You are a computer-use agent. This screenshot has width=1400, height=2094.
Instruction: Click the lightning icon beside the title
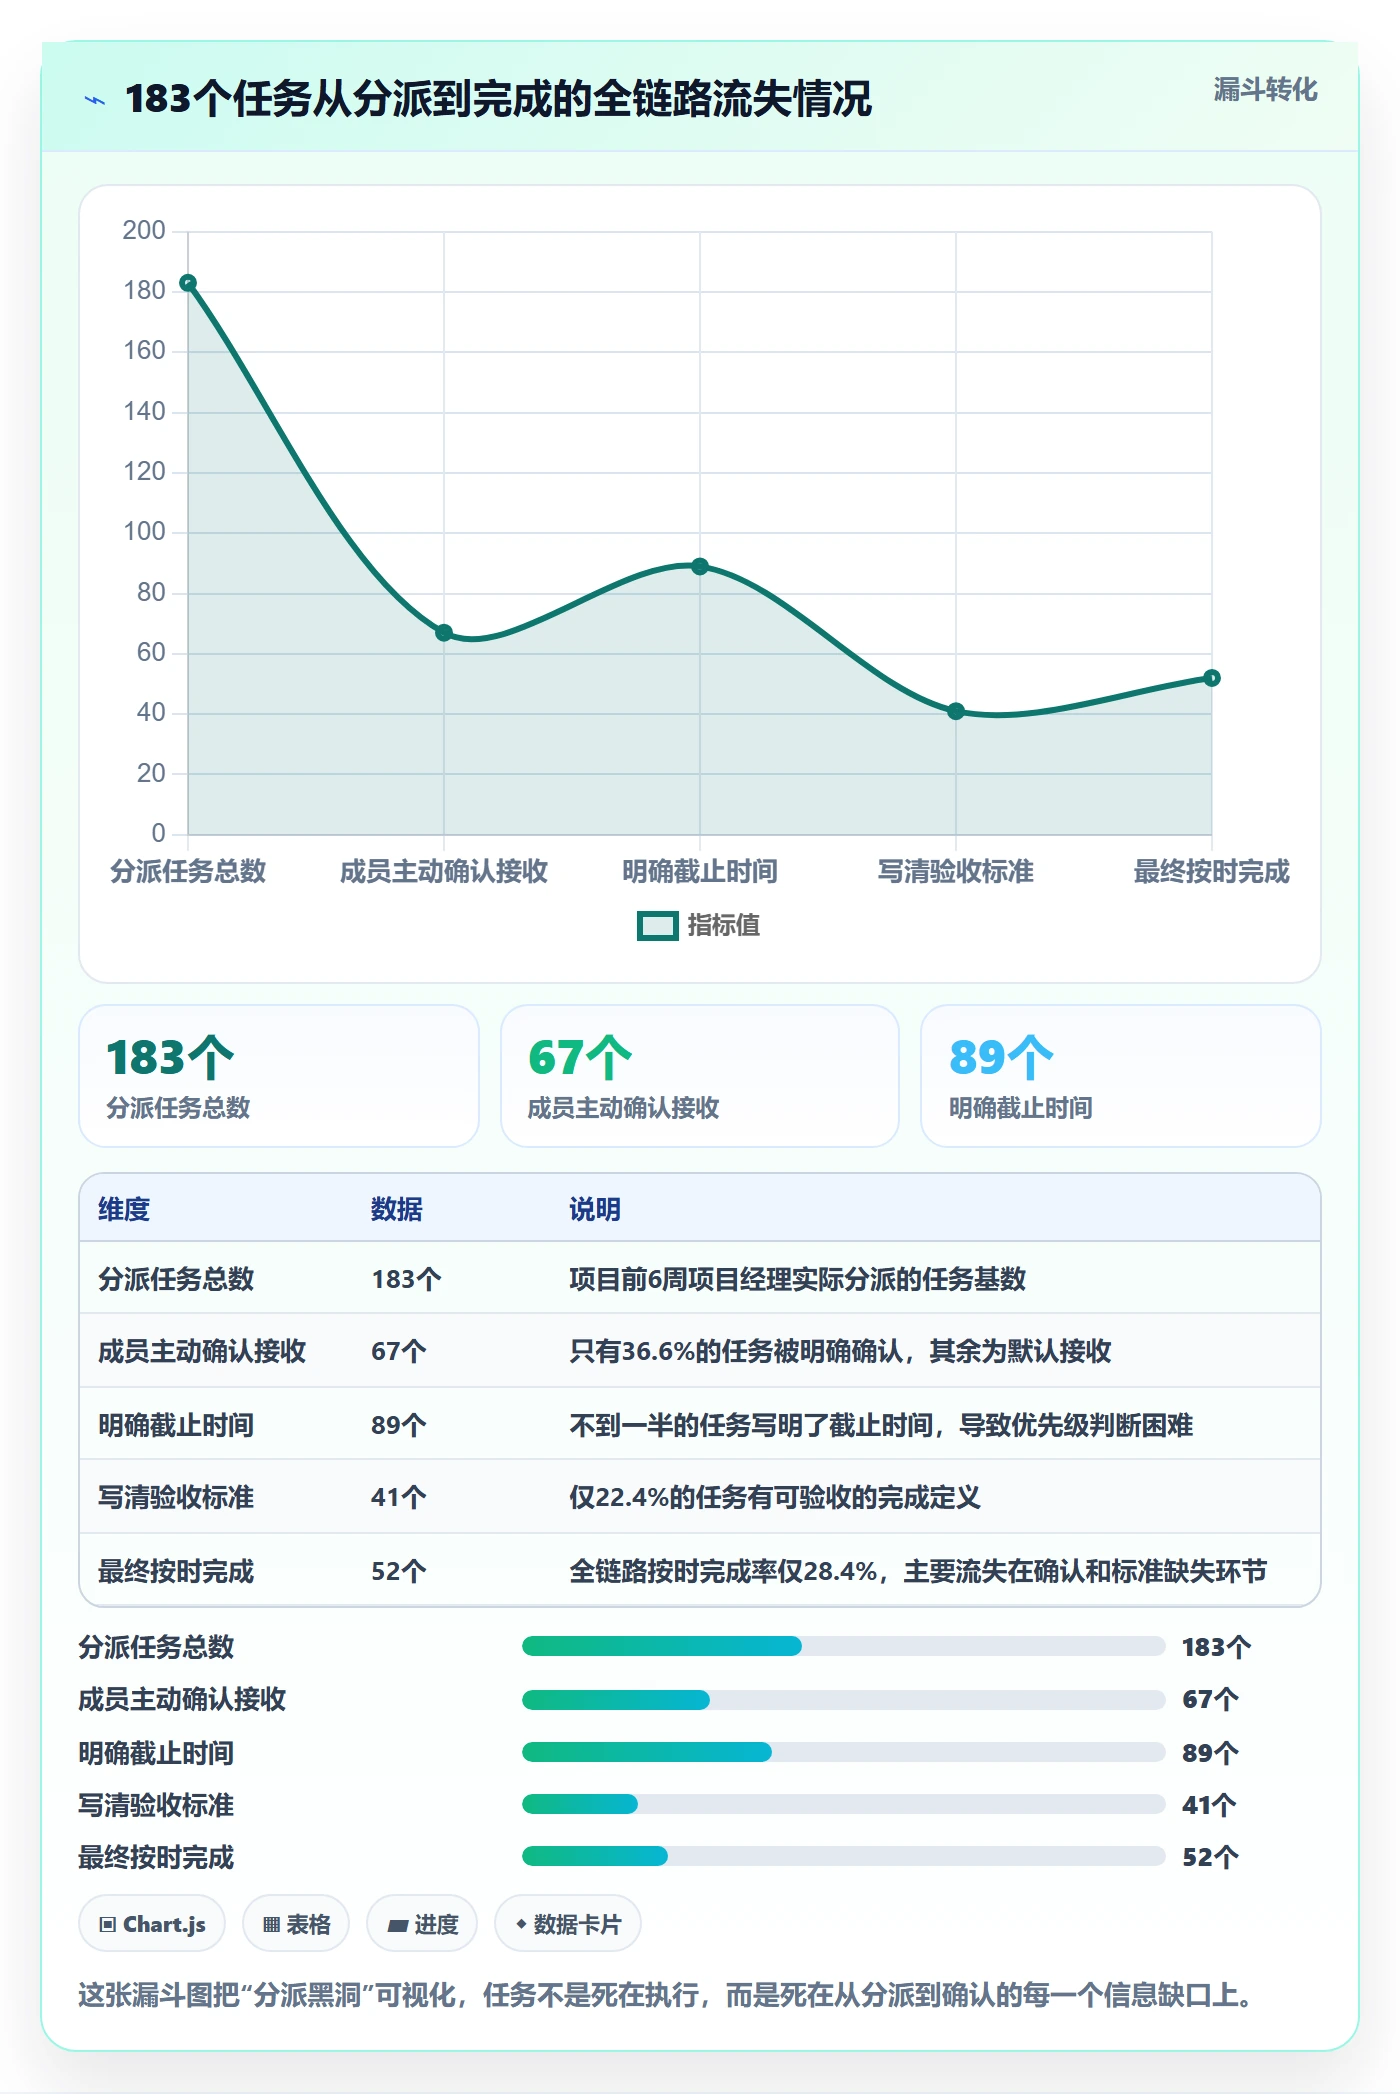click(x=95, y=100)
